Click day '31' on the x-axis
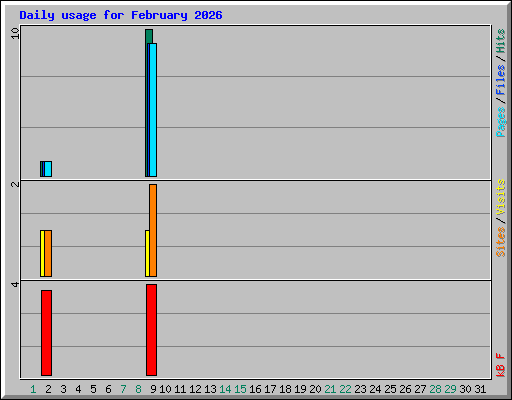Image resolution: width=512 pixels, height=400 pixels. click(480, 389)
